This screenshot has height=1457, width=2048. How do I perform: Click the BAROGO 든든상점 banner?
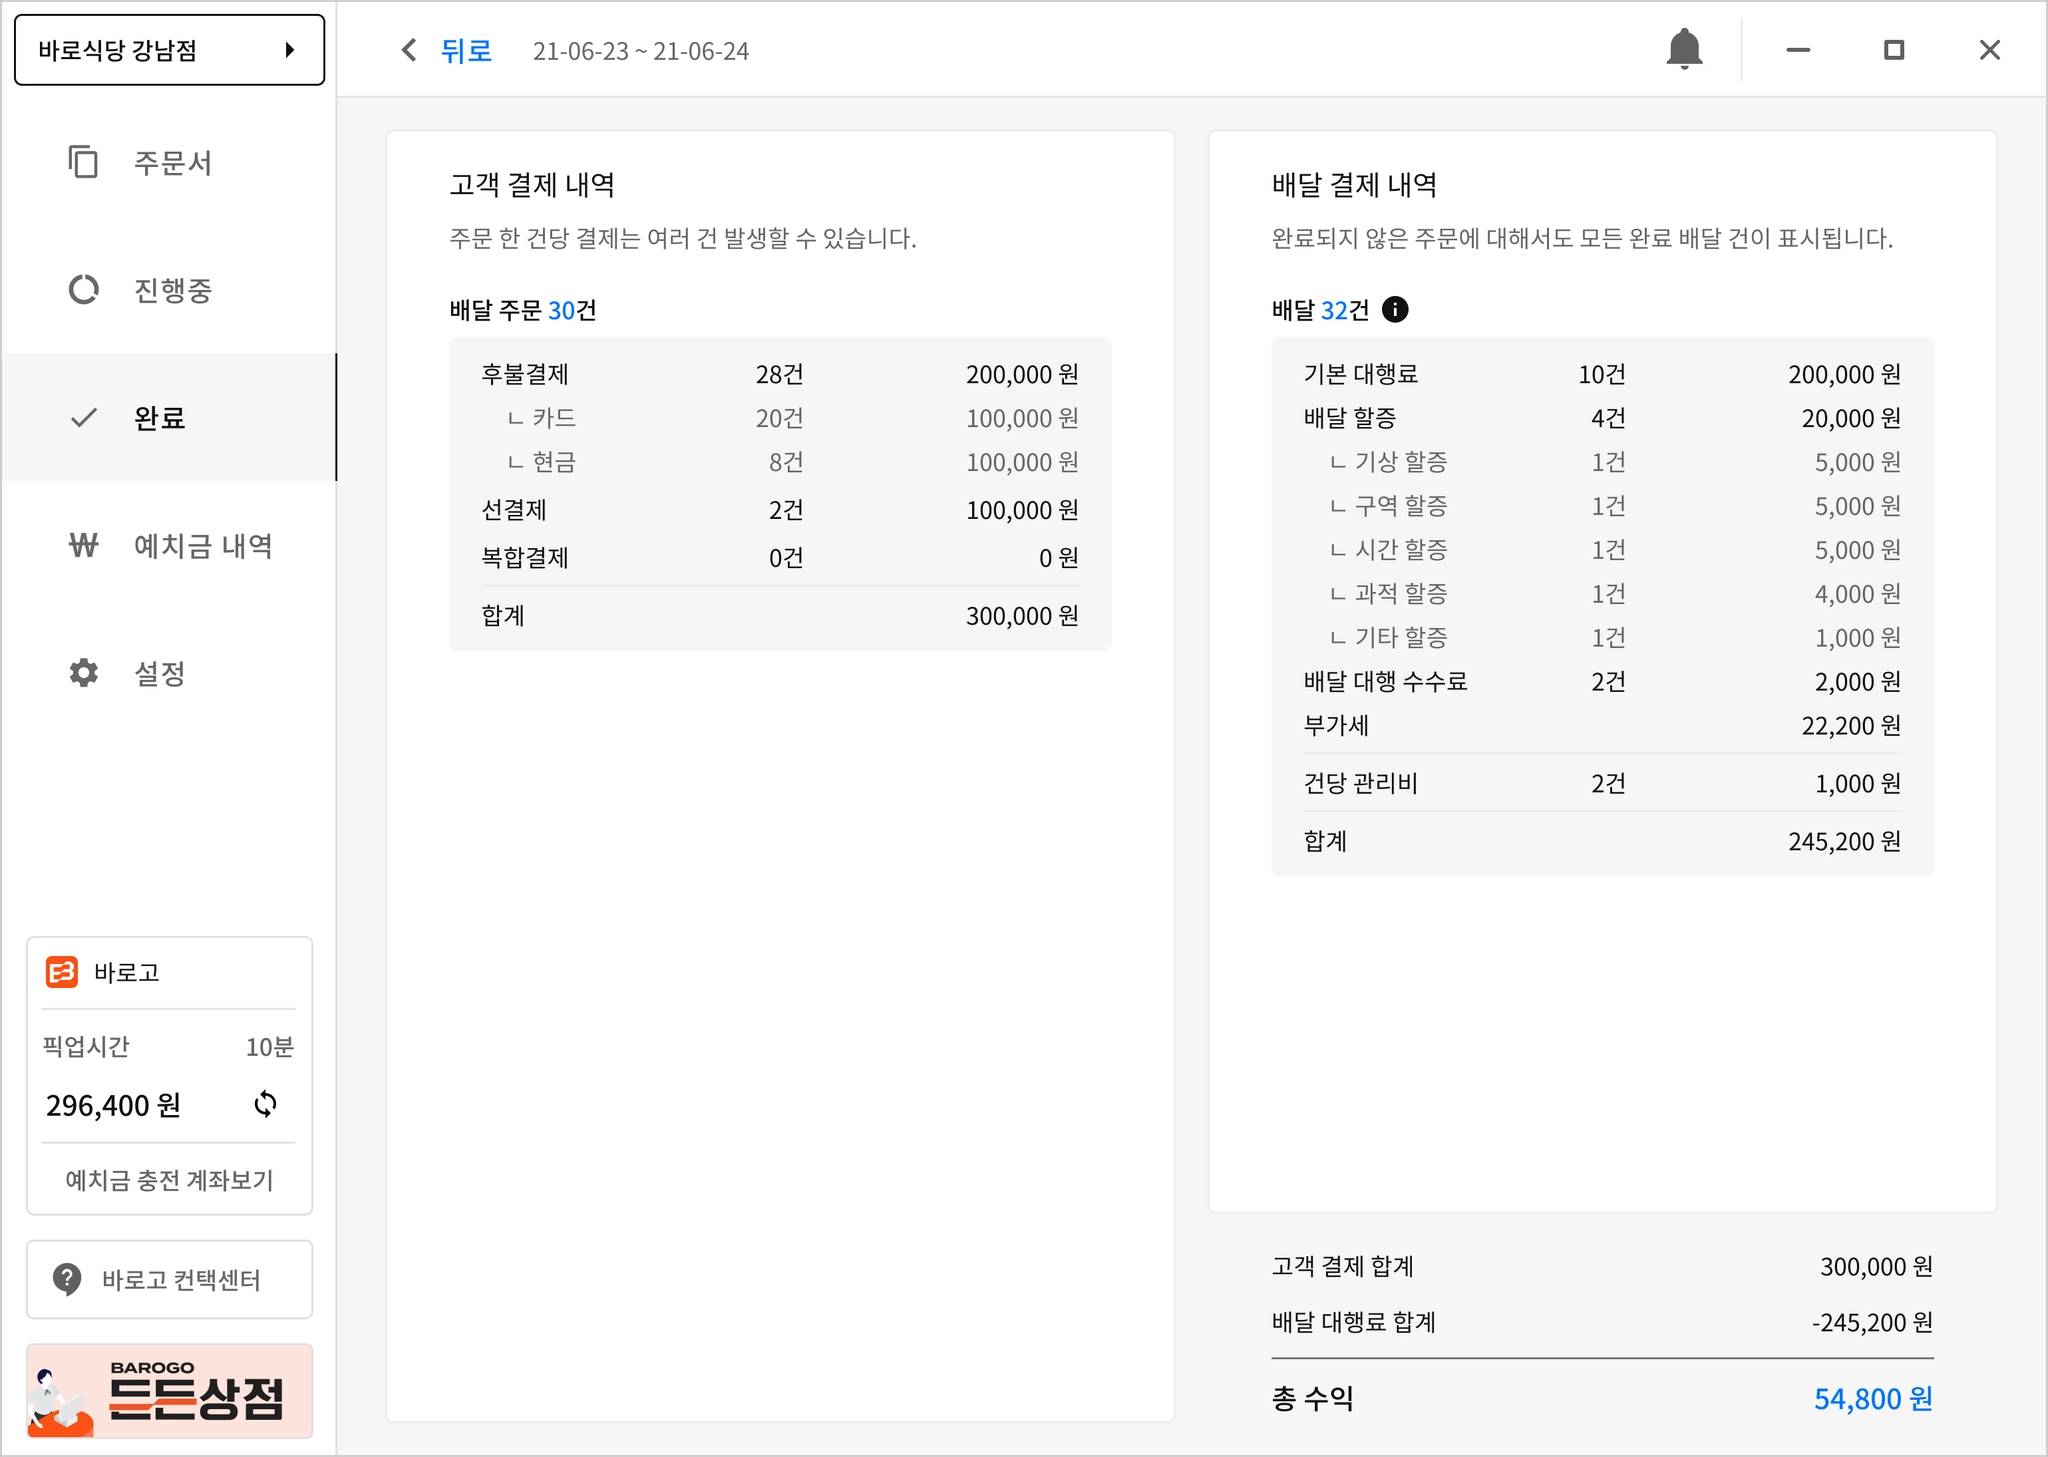[x=169, y=1391]
